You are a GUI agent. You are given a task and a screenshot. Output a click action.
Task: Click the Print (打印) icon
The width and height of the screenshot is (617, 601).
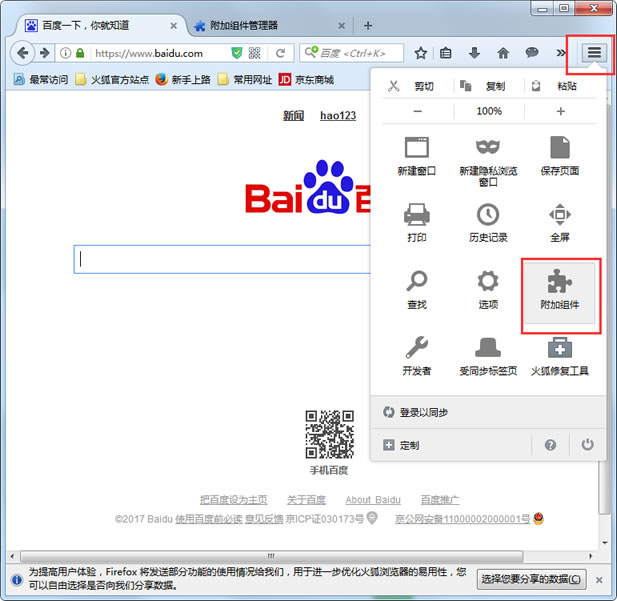click(x=417, y=215)
